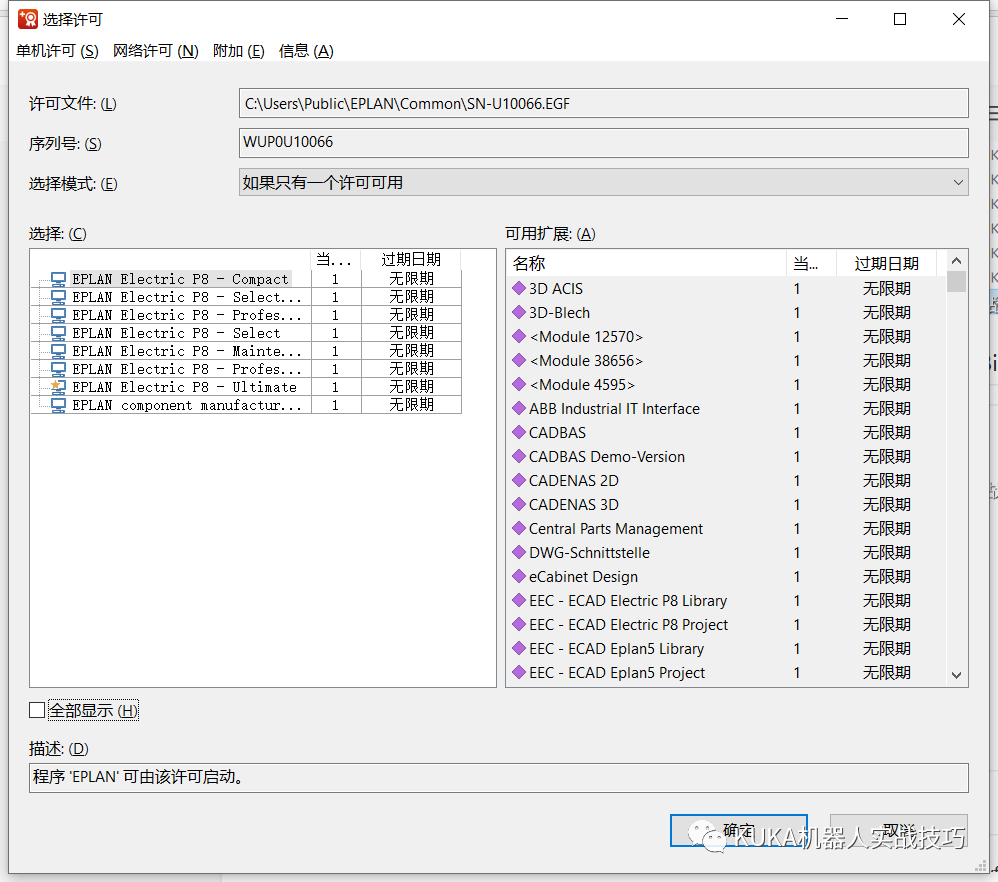Open the 选择模式 dropdown list

point(603,183)
